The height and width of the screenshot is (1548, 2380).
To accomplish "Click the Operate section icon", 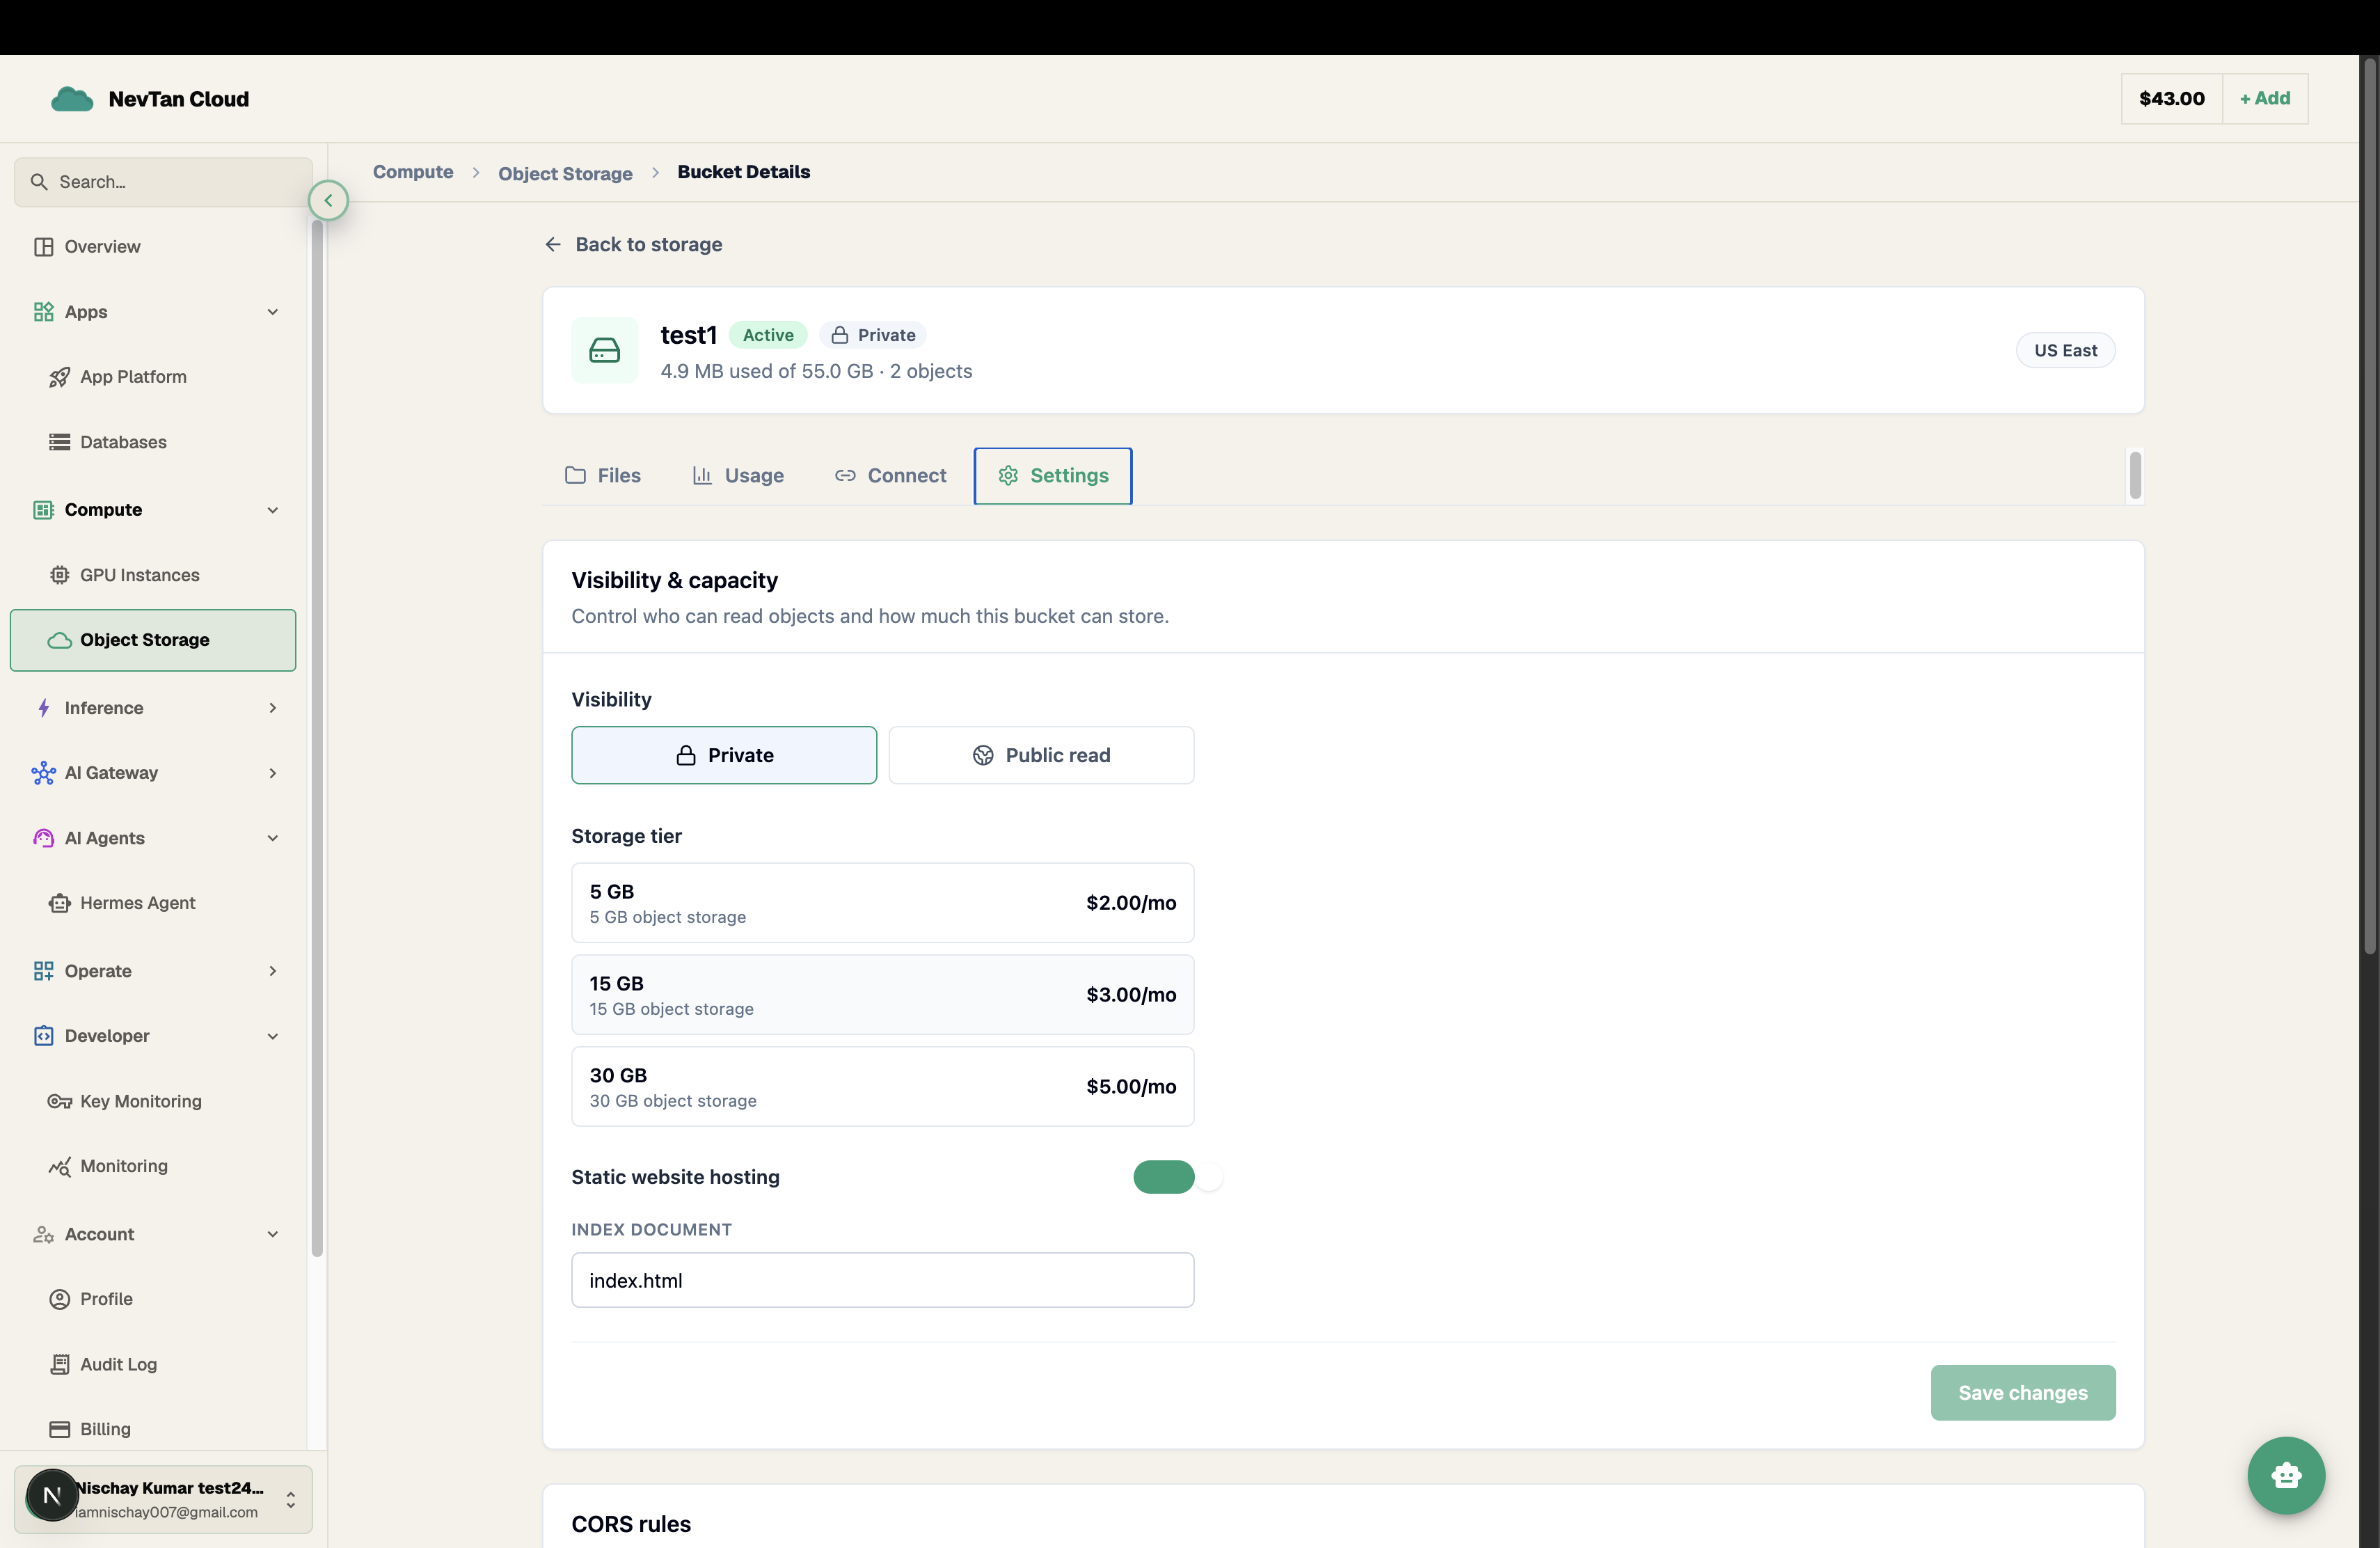I will point(43,971).
